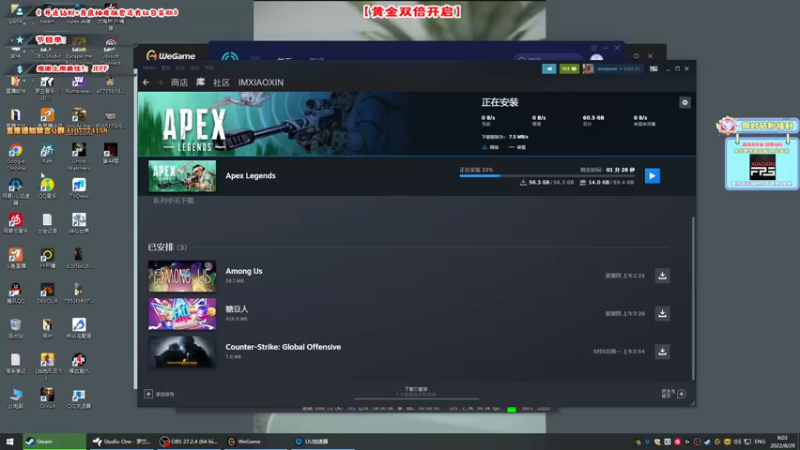Toggle the 网络 network graph legend
This screenshot has width=800, height=450.
(x=491, y=147)
